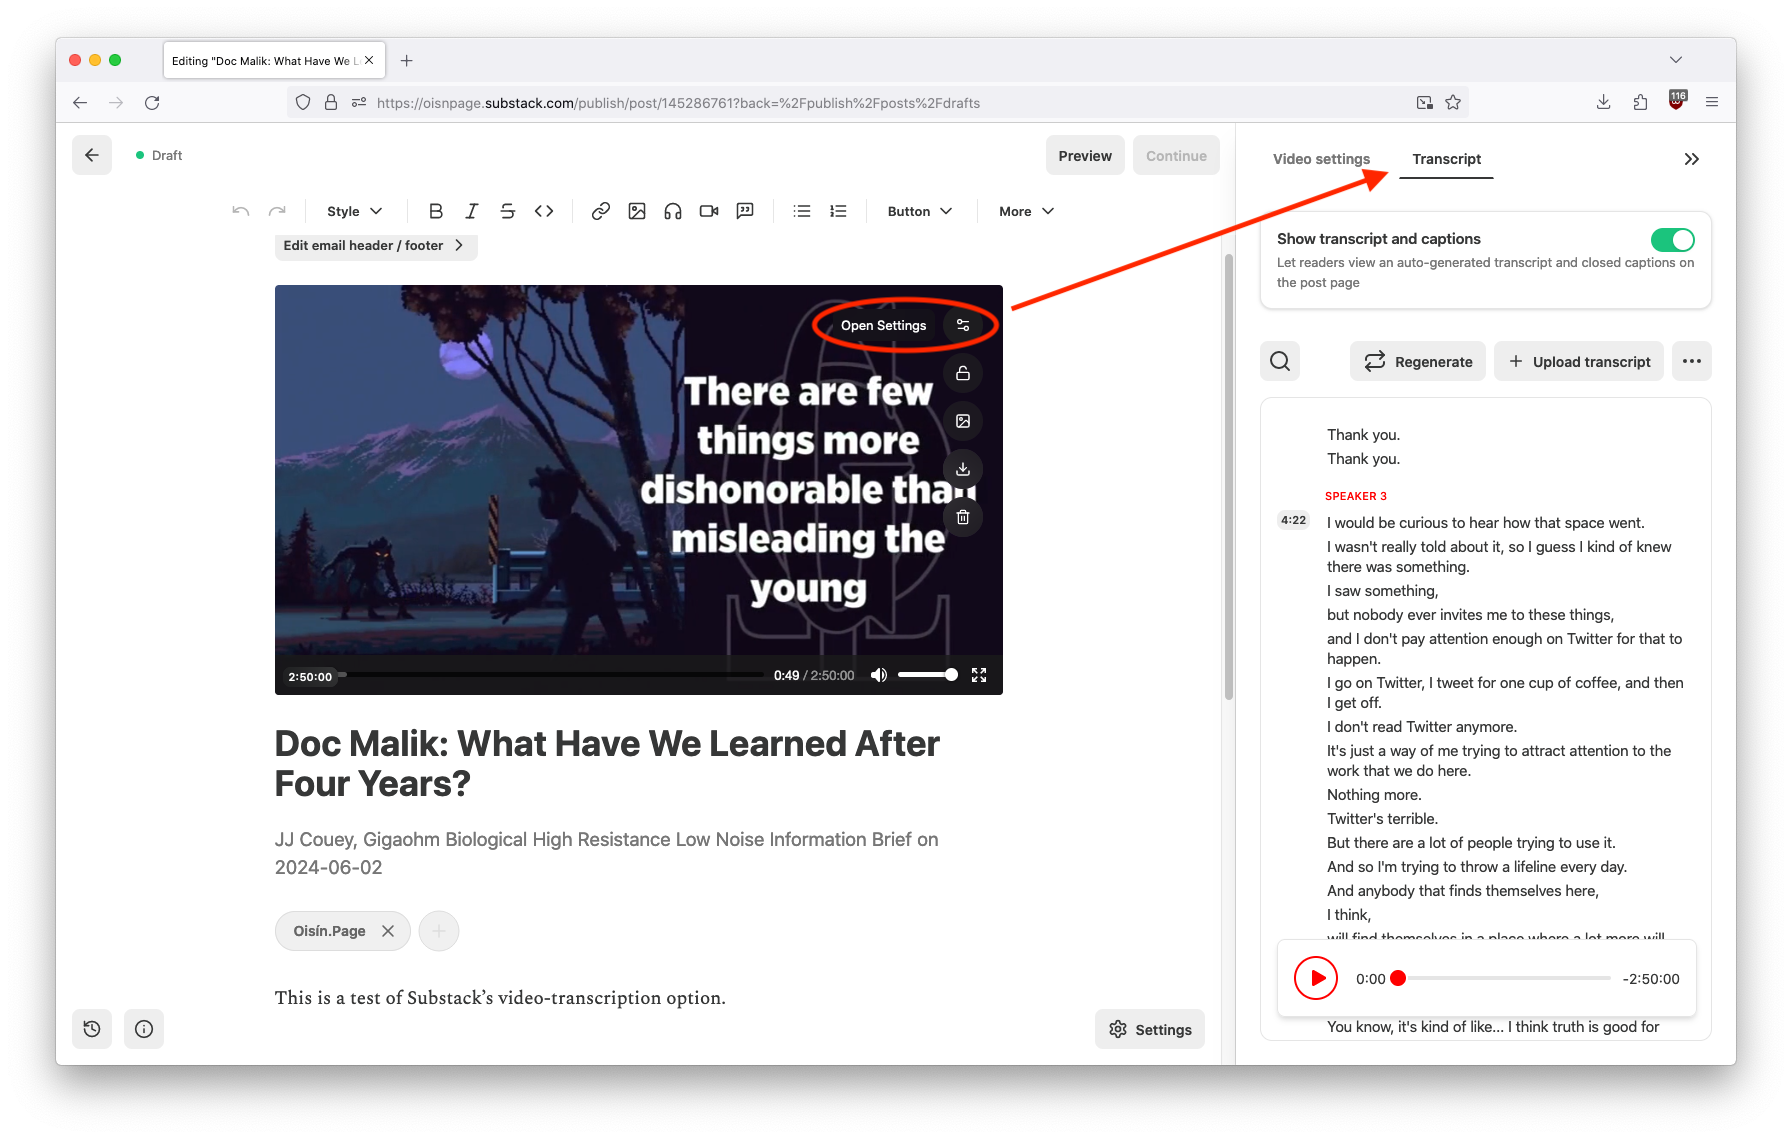The height and width of the screenshot is (1139, 1792).
Task: Insert inline code formatting
Action: pyautogui.click(x=544, y=211)
